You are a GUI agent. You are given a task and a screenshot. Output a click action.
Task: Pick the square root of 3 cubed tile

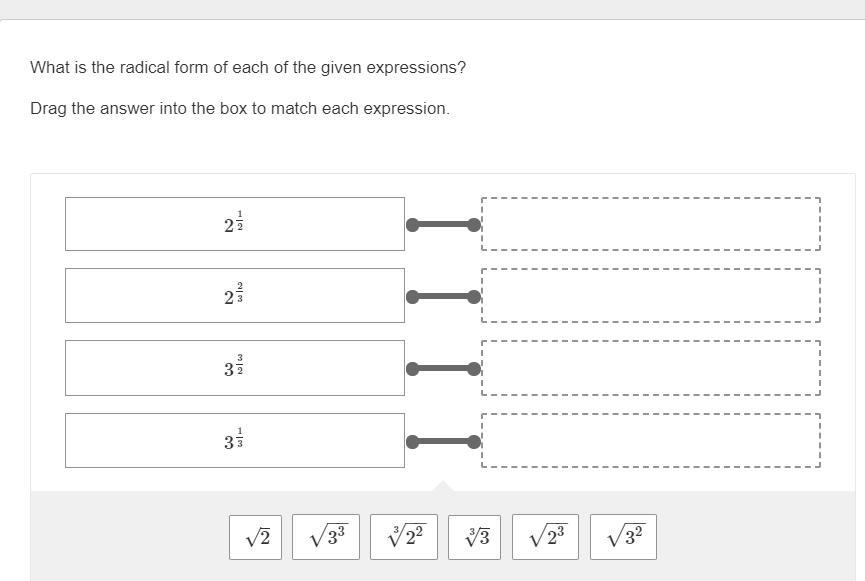pyautogui.click(x=326, y=537)
